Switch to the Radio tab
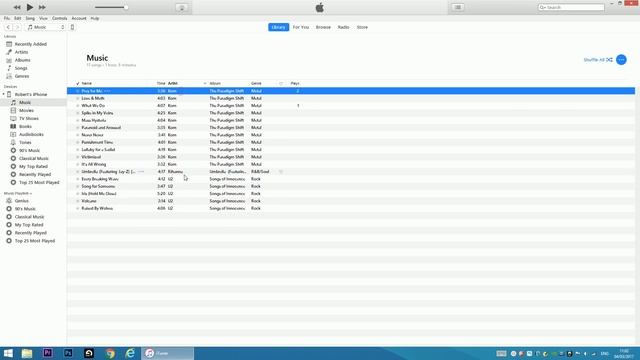The width and height of the screenshot is (640, 360). tap(343, 27)
